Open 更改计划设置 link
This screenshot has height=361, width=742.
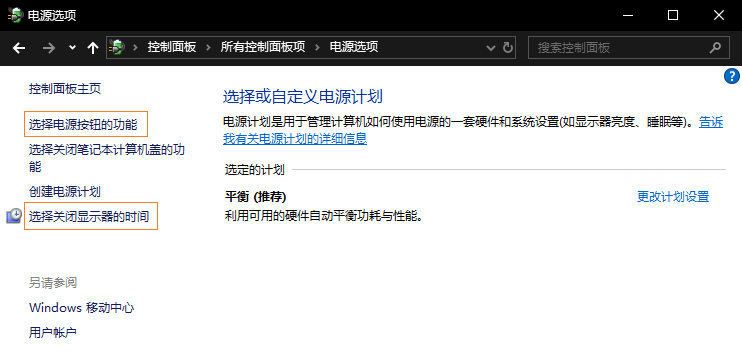(x=673, y=197)
